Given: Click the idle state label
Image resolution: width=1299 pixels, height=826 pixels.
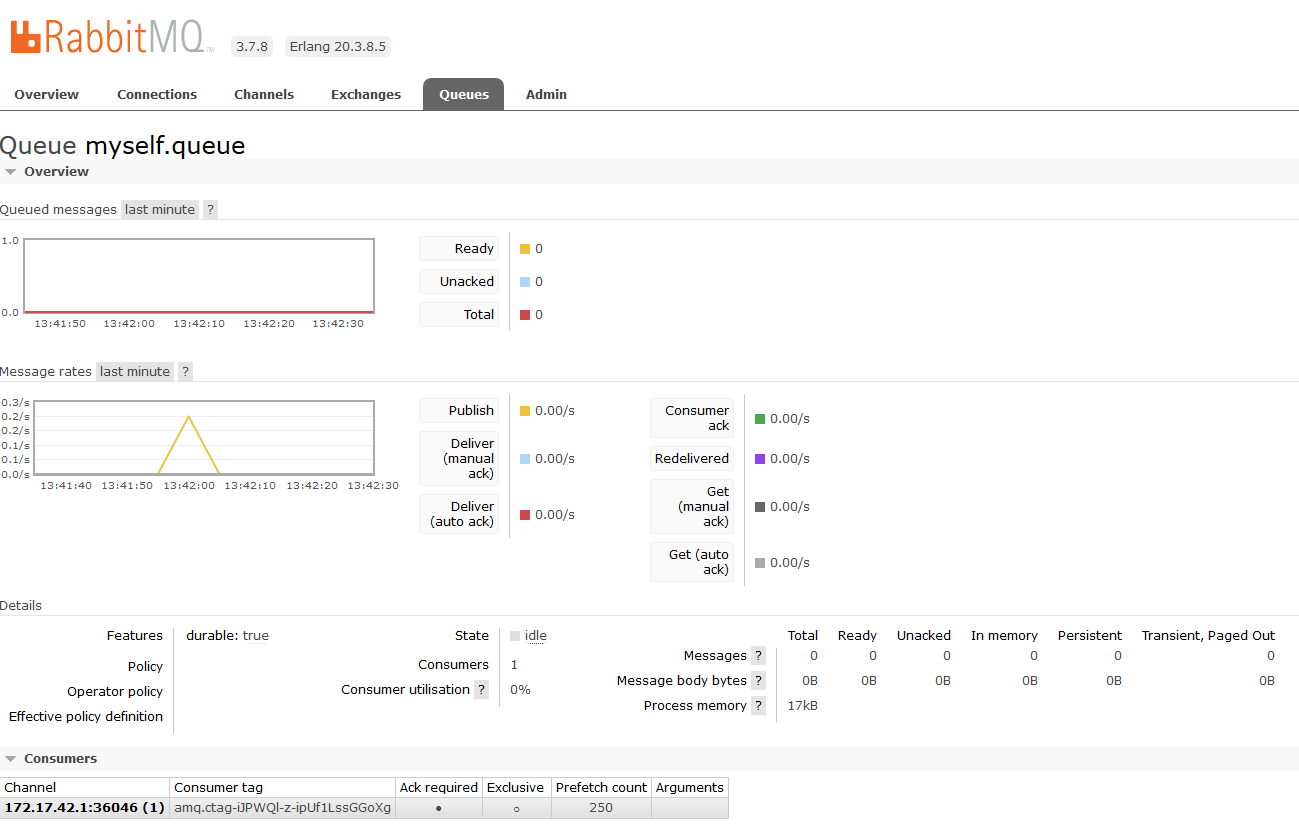Looking at the screenshot, I should click(x=536, y=636).
